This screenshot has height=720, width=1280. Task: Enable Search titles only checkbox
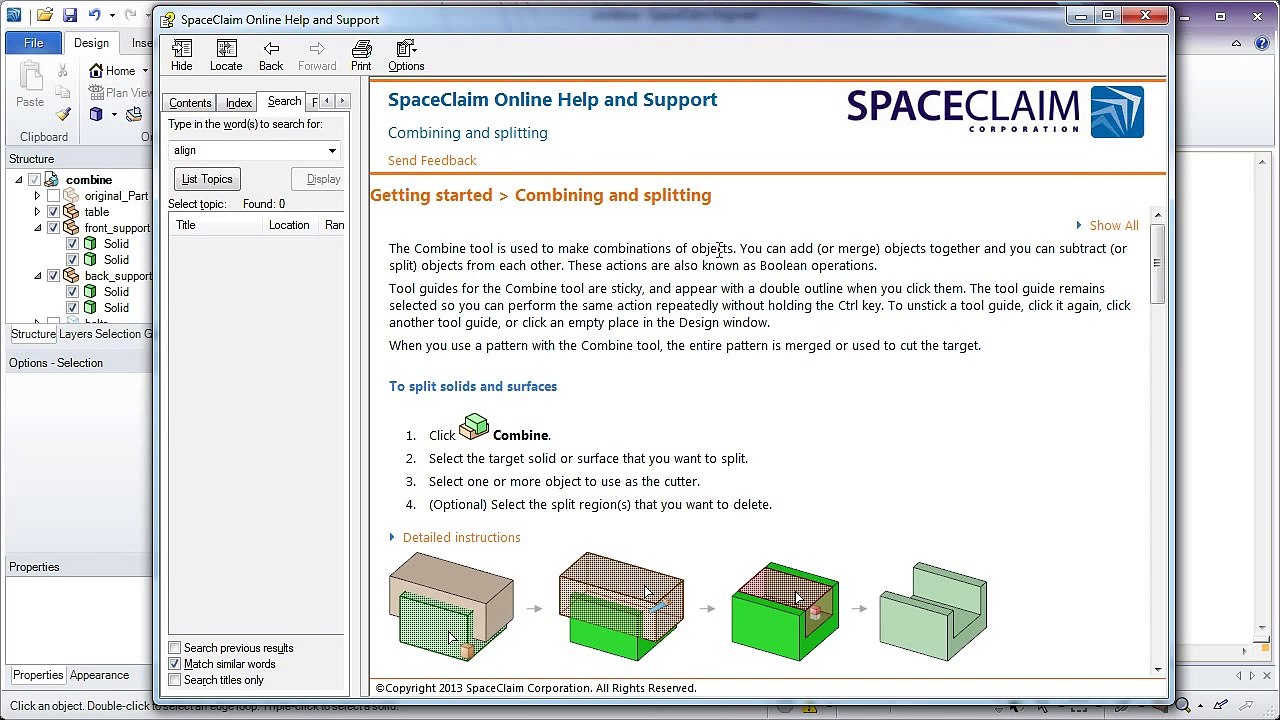[x=175, y=680]
